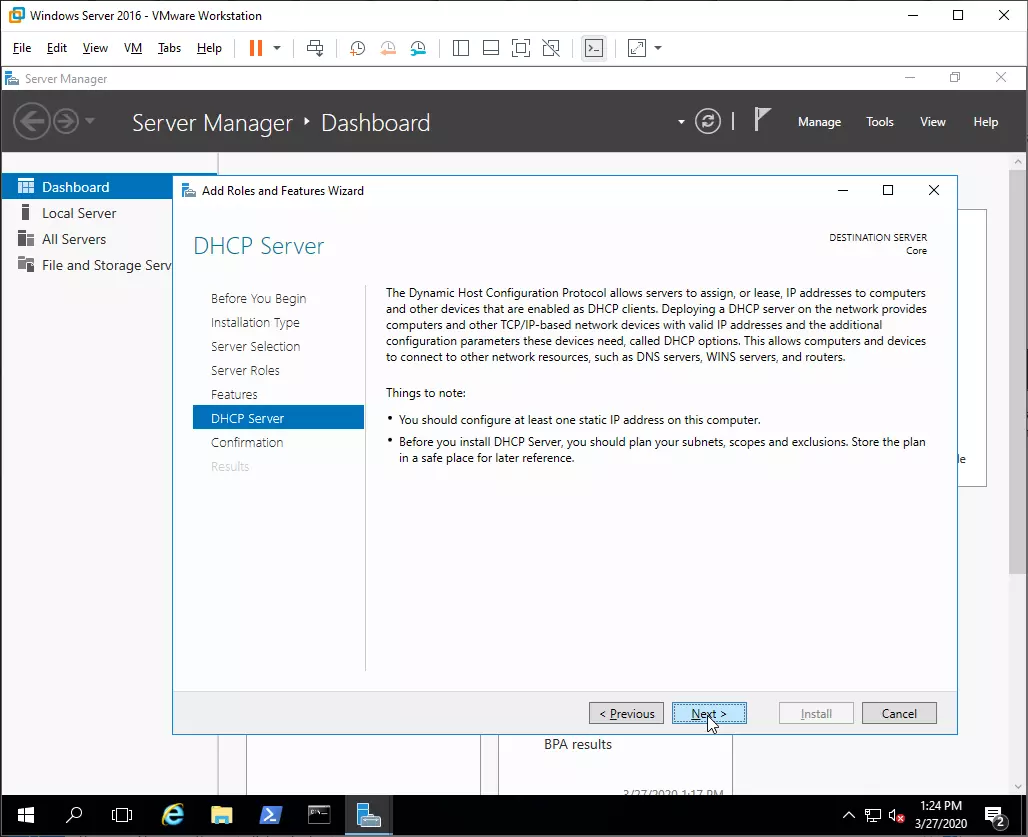Image resolution: width=1028 pixels, height=837 pixels.
Task: Enter VMware full screen mode
Action: click(x=521, y=48)
